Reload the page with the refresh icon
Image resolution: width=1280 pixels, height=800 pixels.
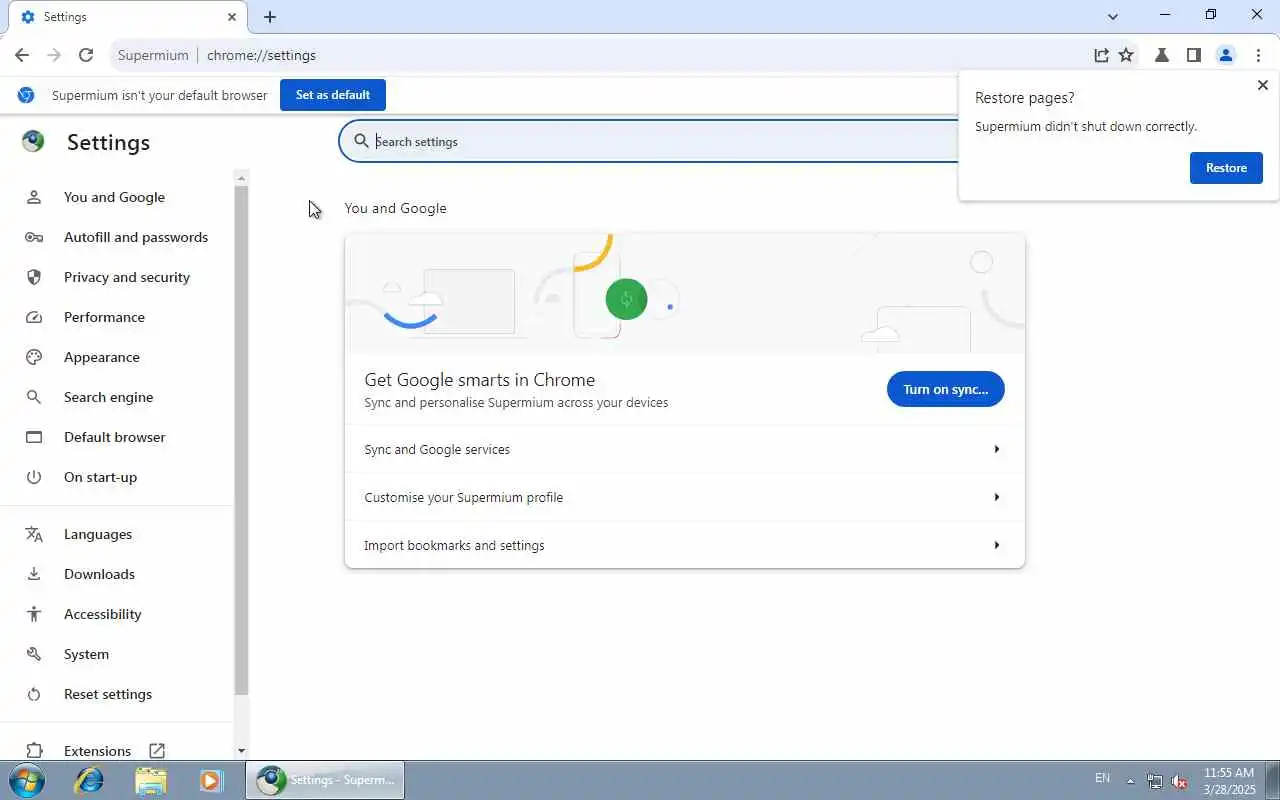(x=86, y=55)
